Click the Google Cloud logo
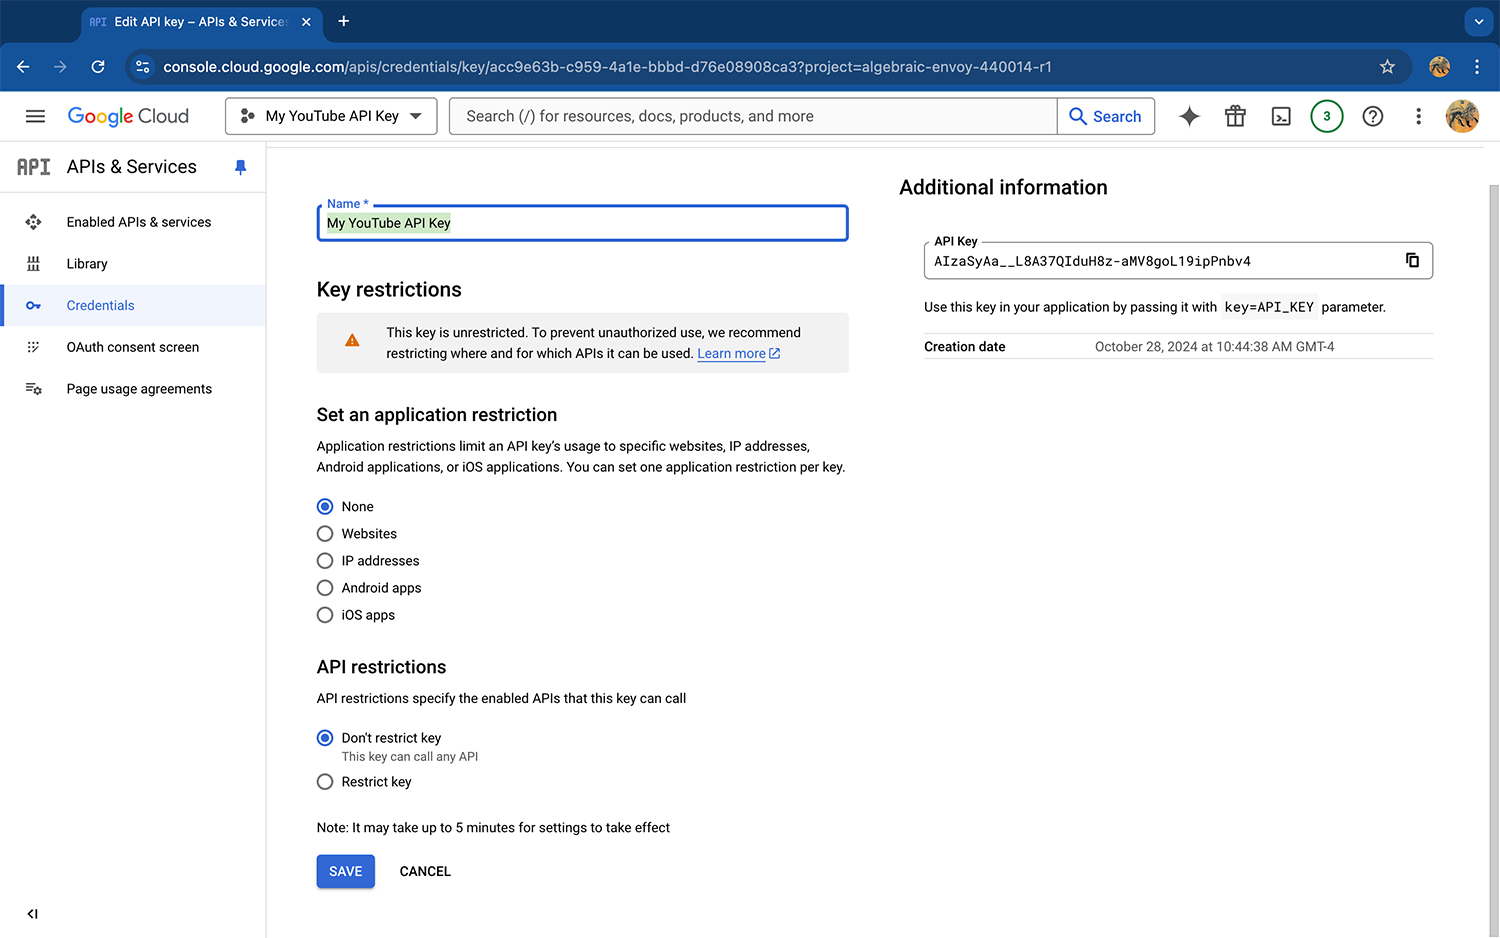Screen dimensions: 1500x938 pyautogui.click(x=128, y=116)
